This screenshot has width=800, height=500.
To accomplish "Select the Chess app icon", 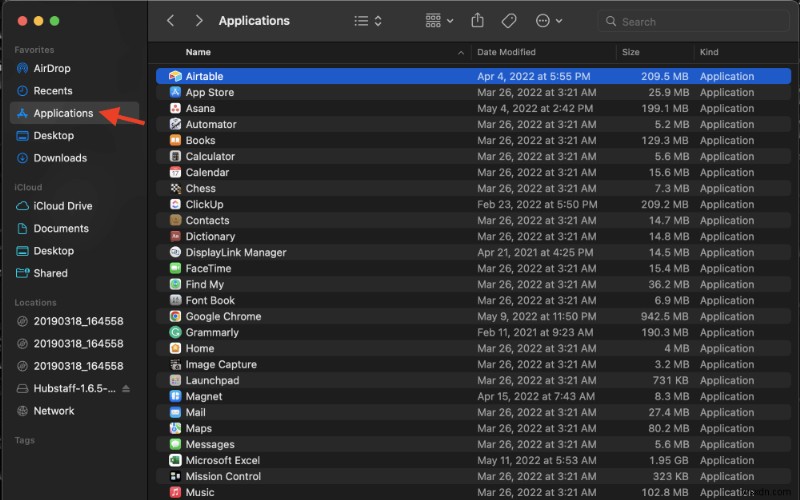I will (x=175, y=188).
